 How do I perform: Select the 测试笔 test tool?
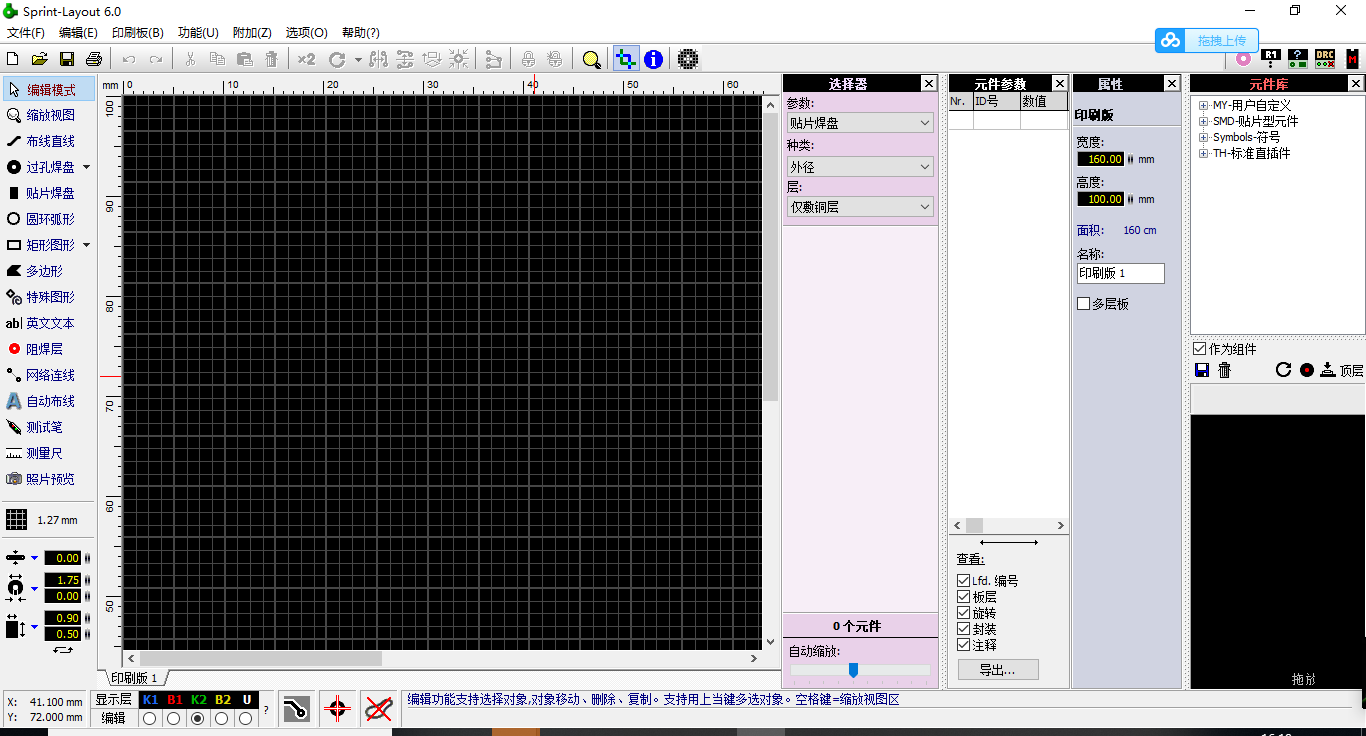click(49, 427)
